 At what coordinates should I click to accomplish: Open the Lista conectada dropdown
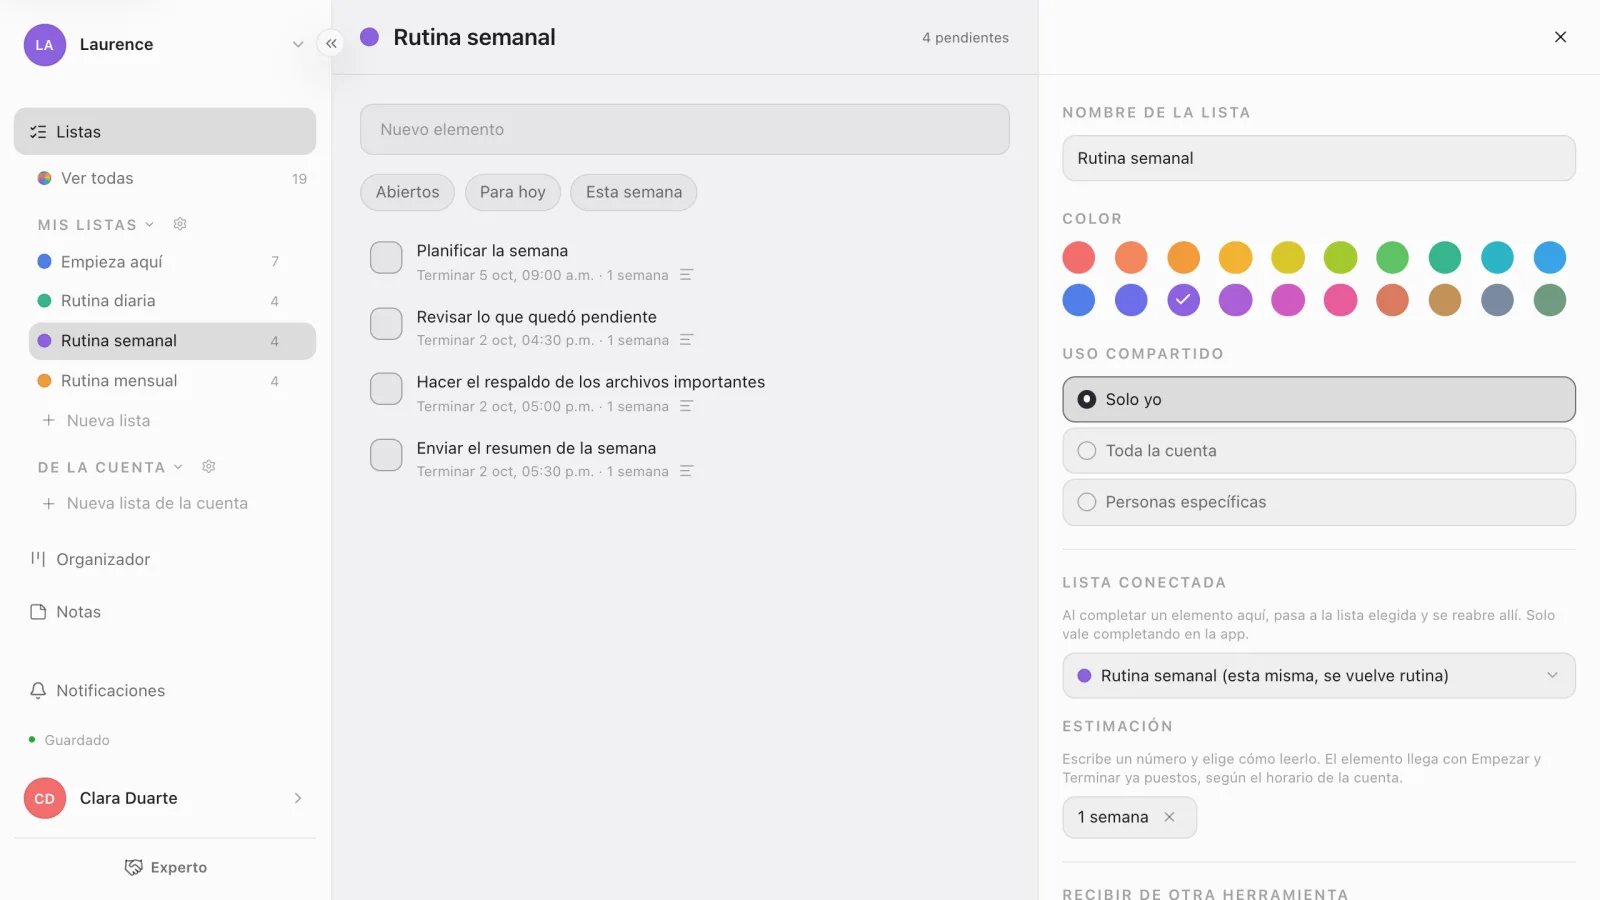[x=1319, y=676]
